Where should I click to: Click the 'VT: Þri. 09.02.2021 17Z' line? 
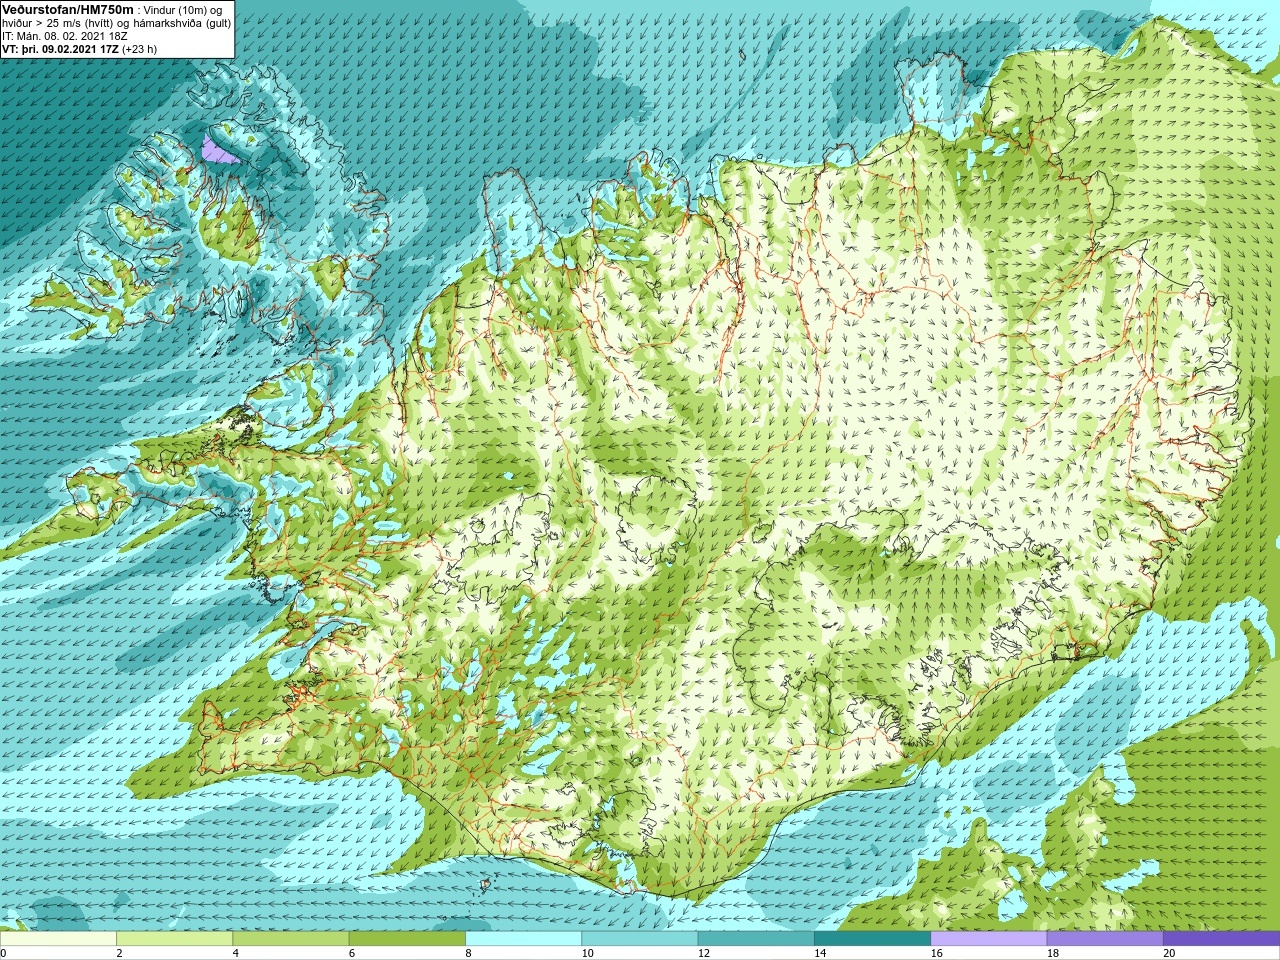[x=60, y=49]
